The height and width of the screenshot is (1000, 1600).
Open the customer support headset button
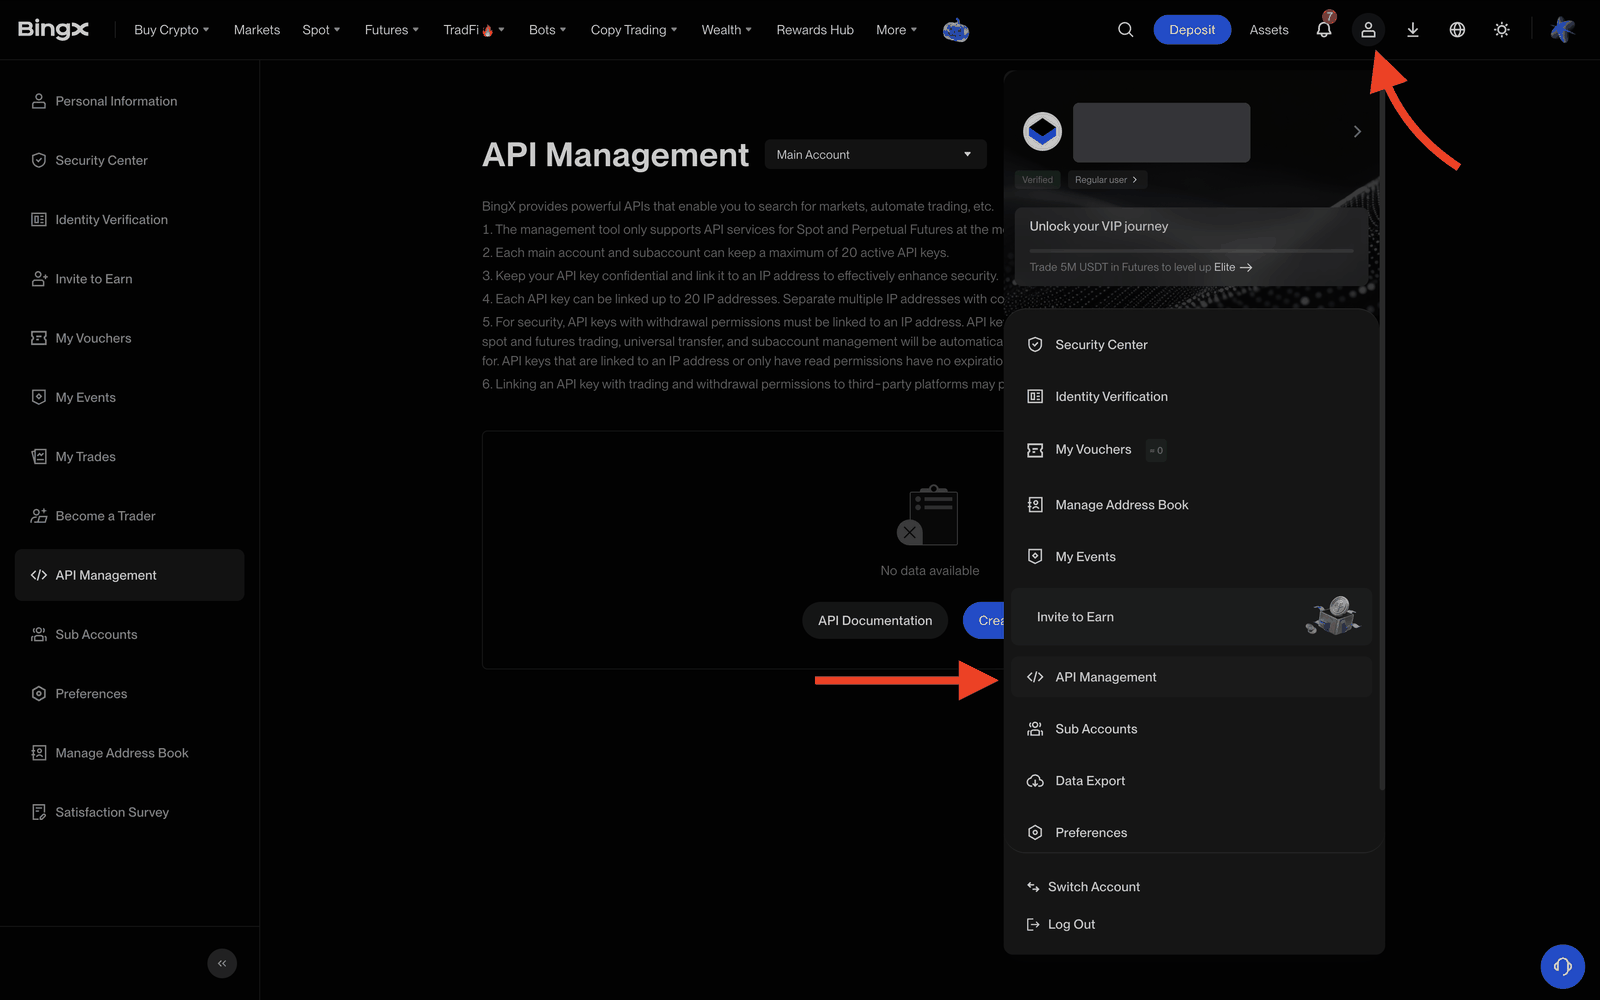tap(1562, 966)
